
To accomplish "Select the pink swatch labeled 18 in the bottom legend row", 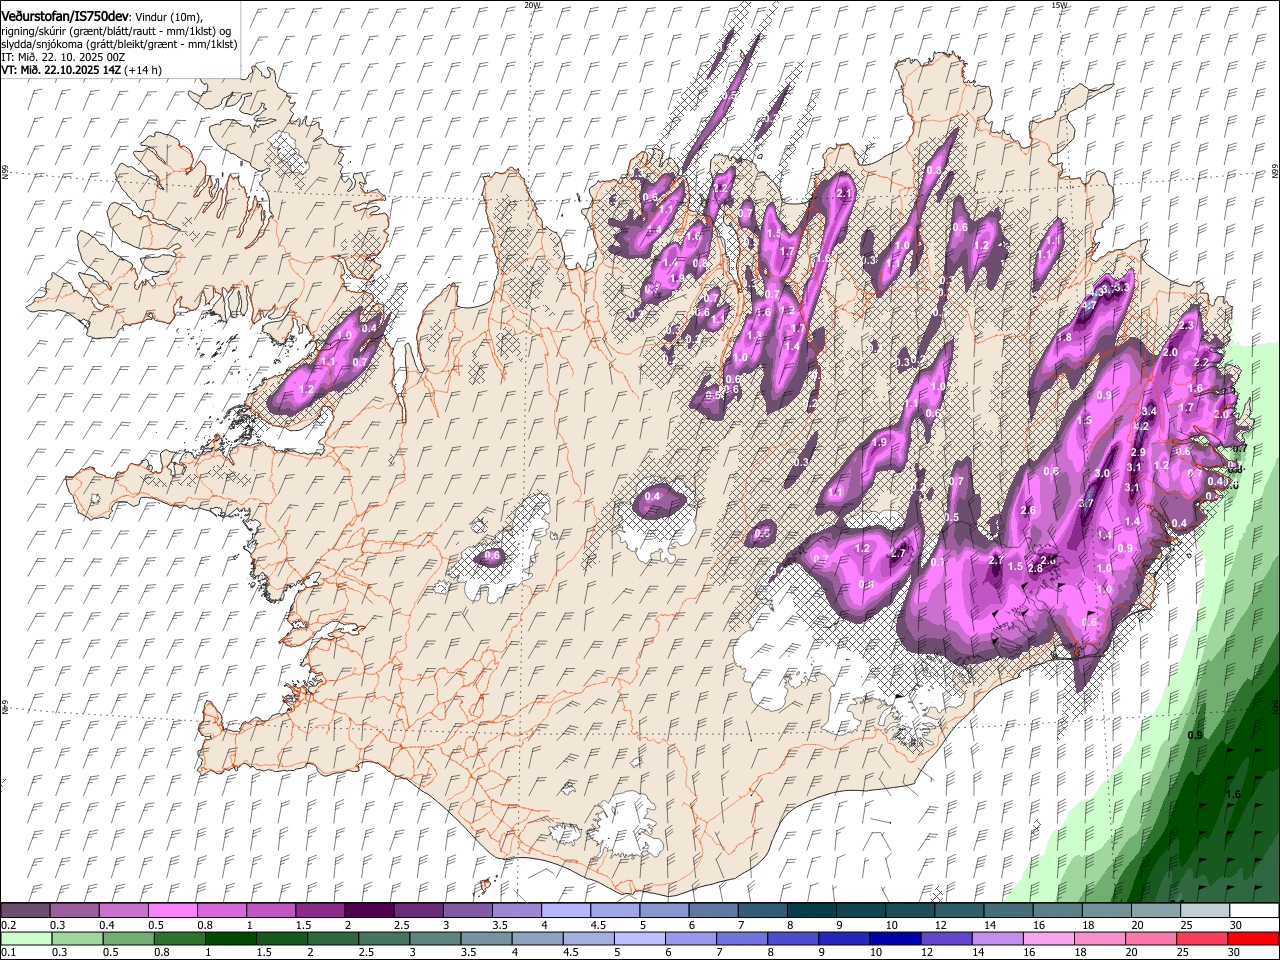I will pos(1099,938).
